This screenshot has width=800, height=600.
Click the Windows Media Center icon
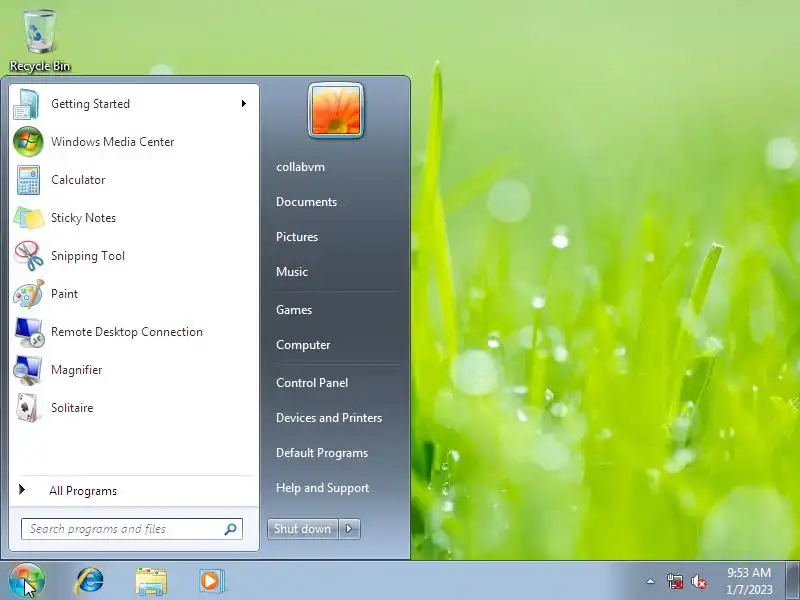click(28, 141)
